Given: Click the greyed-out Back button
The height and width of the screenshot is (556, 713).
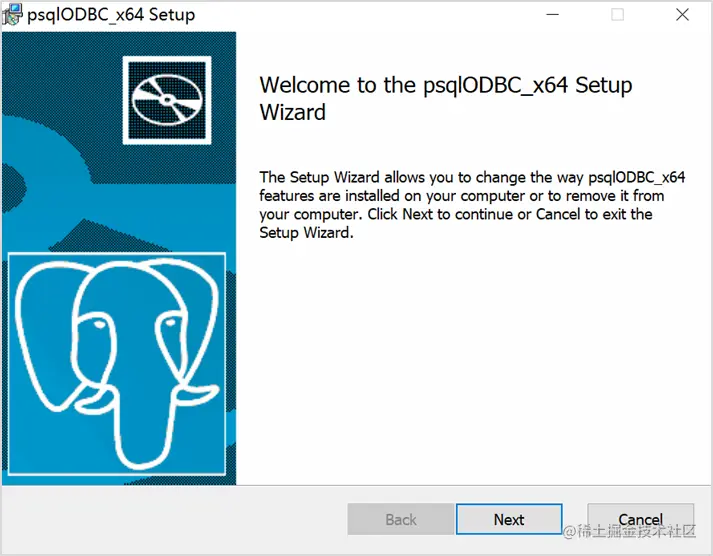Looking at the screenshot, I should [401, 519].
